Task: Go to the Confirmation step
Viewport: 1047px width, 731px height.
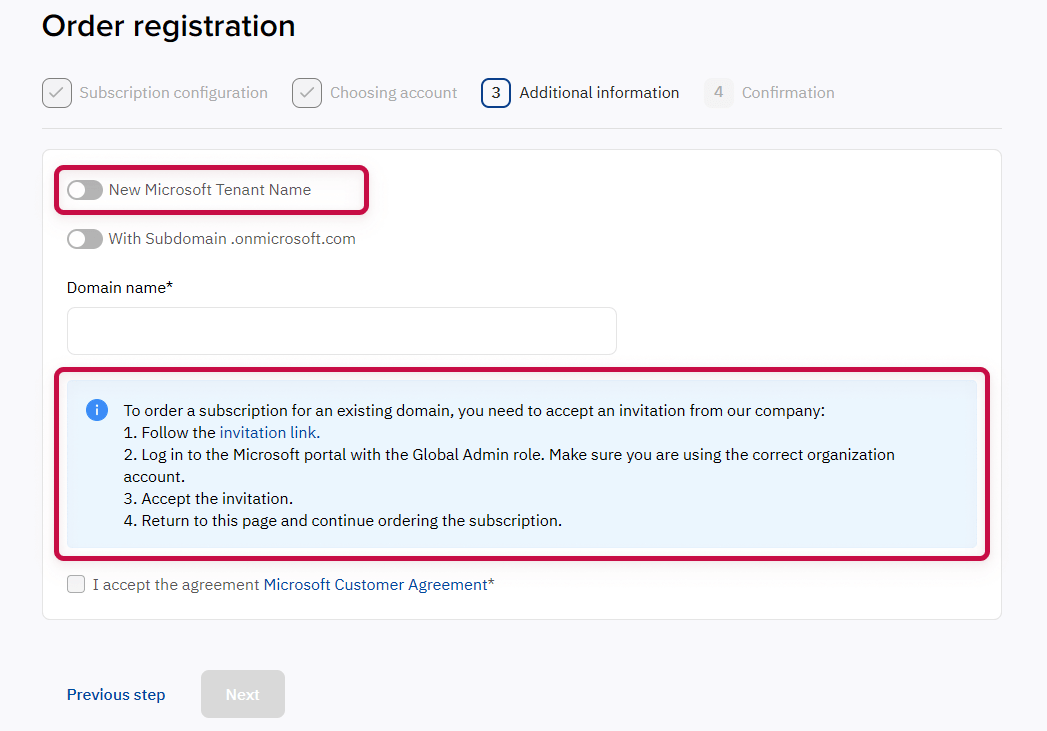Action: [x=788, y=92]
